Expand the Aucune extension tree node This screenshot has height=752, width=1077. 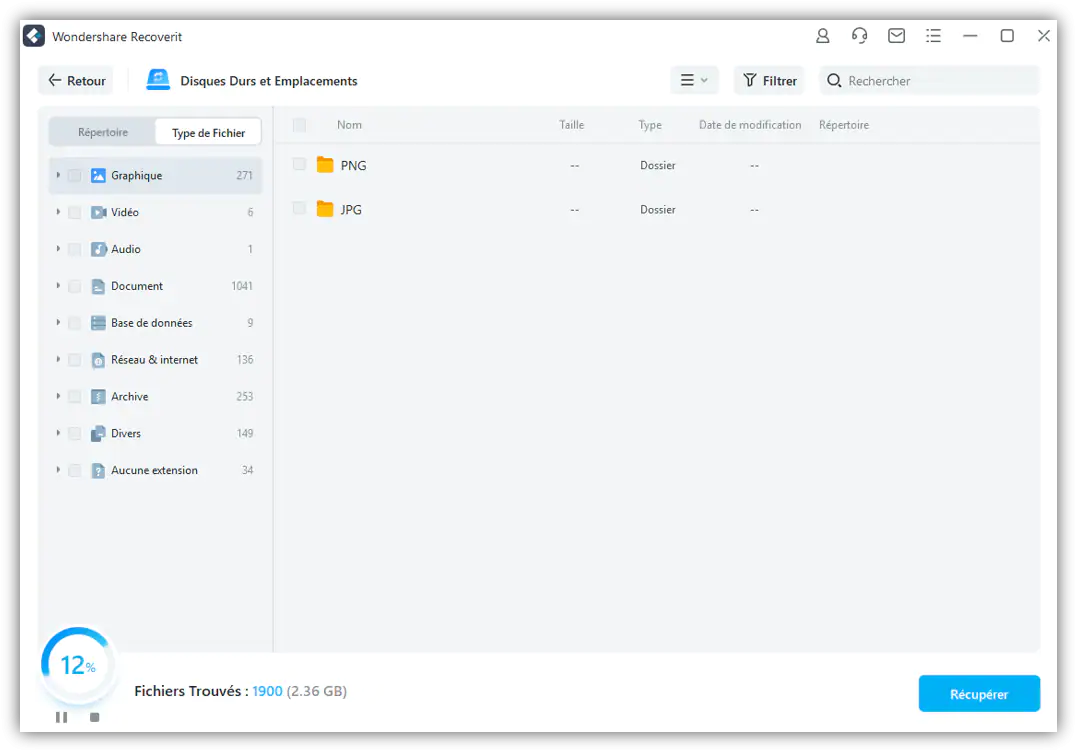(x=58, y=470)
